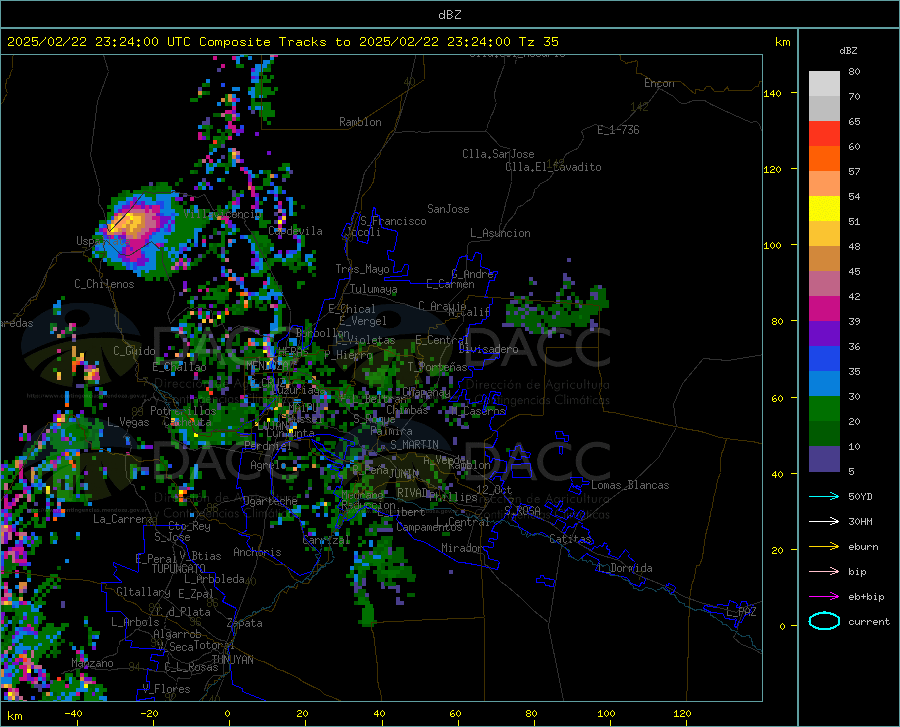Click the Catitas place label
900x727 pixels.
[x=570, y=539]
